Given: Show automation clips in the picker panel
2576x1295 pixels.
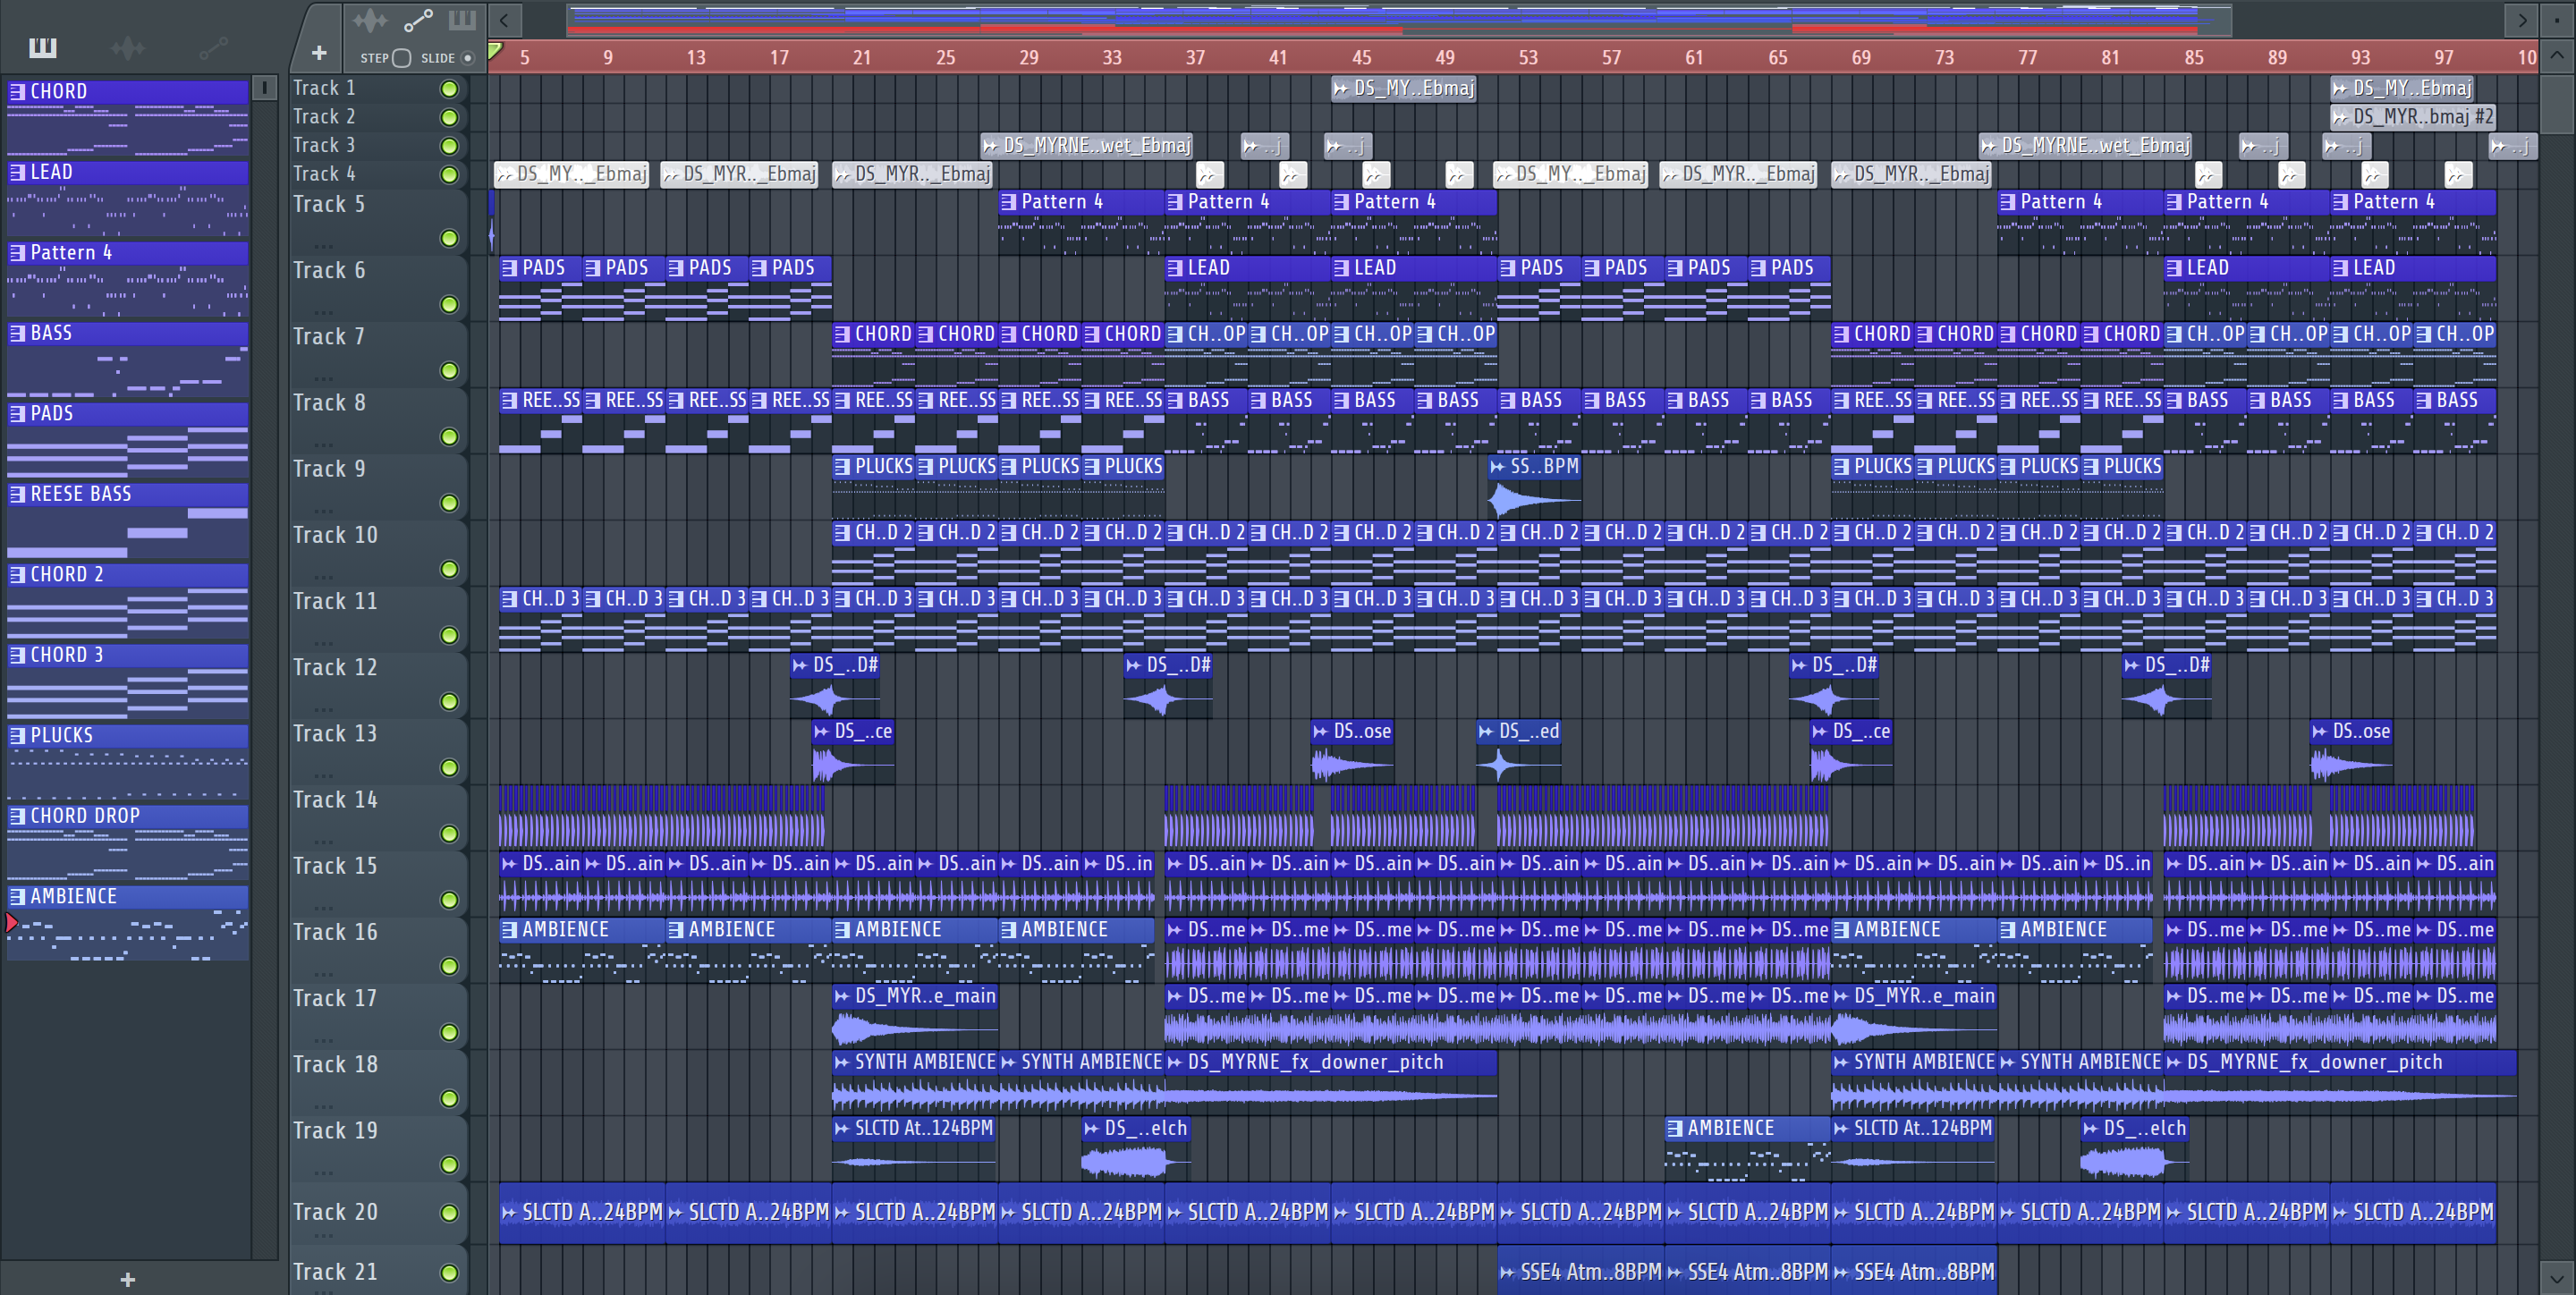Looking at the screenshot, I should pos(213,47).
